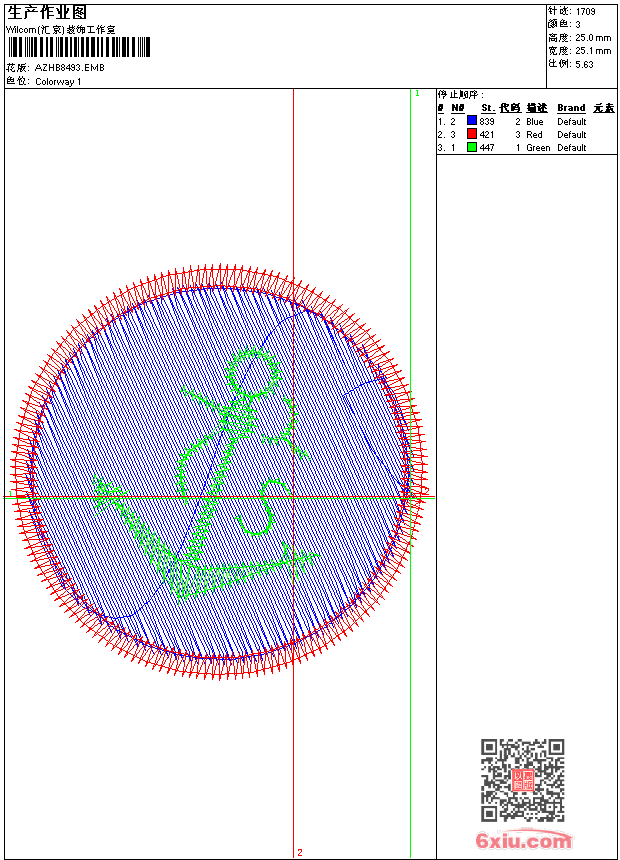Select stitch count 421 in Red row
620x860 pixels.
tap(487, 134)
